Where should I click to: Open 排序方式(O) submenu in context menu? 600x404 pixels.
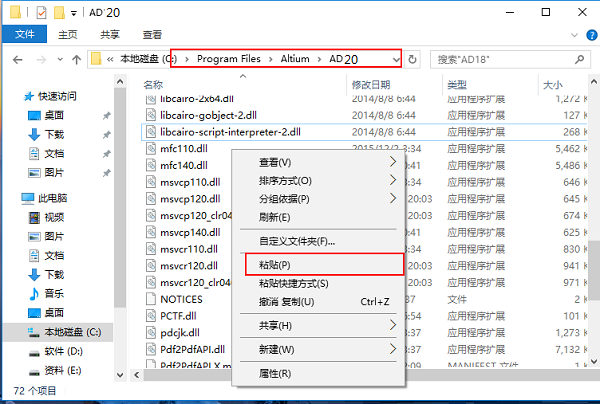(318, 181)
